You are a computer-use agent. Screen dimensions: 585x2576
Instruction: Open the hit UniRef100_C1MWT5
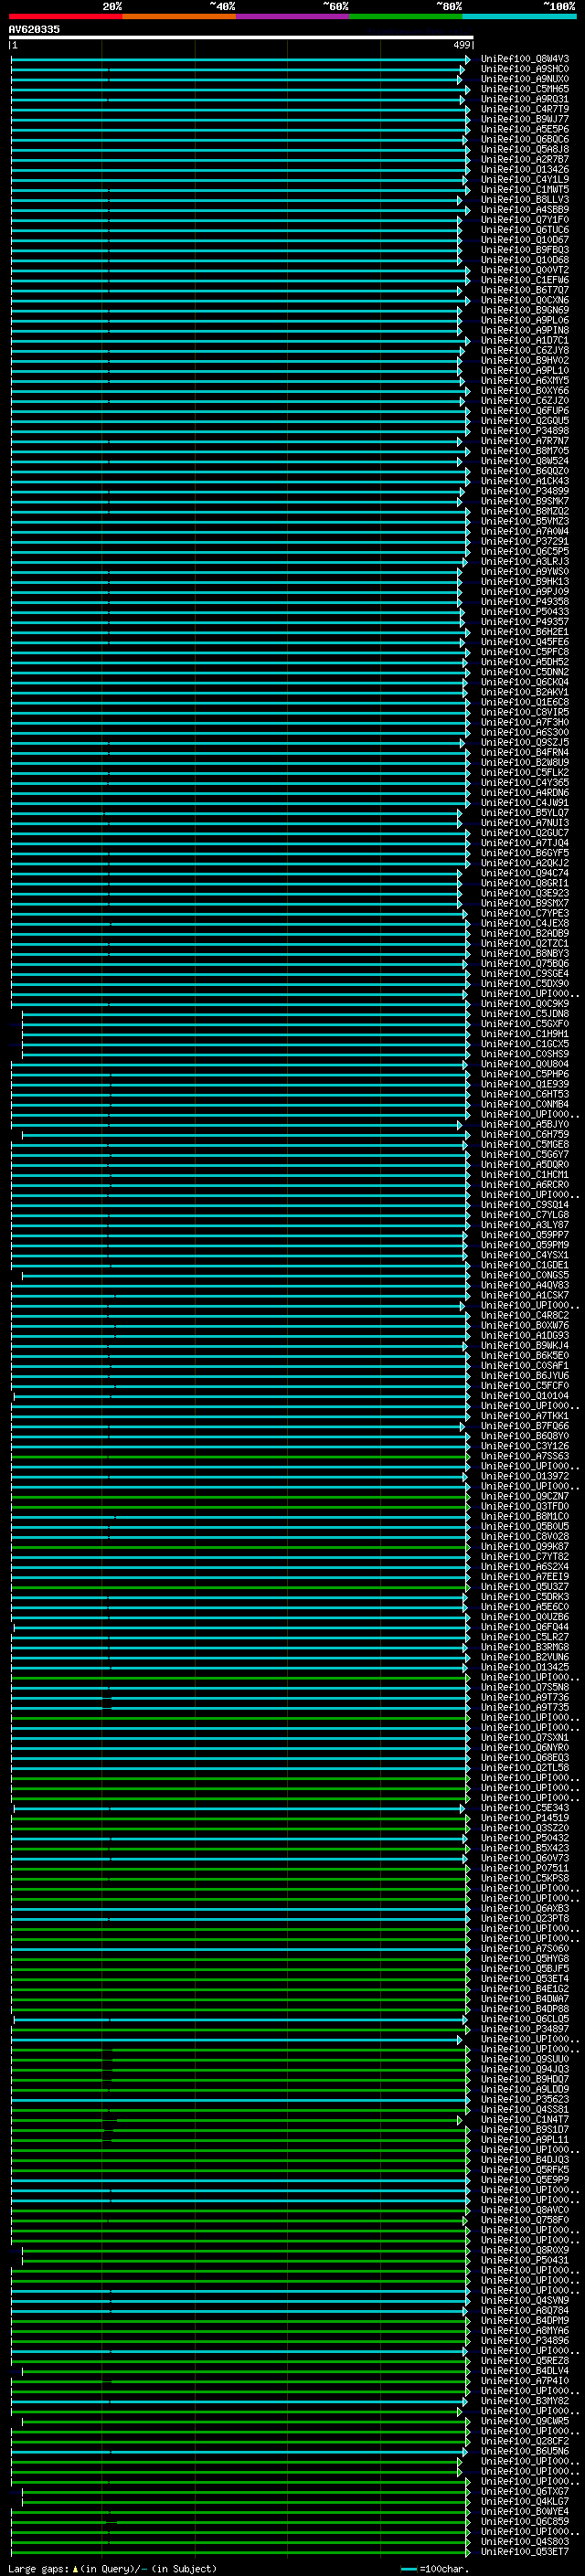(525, 189)
